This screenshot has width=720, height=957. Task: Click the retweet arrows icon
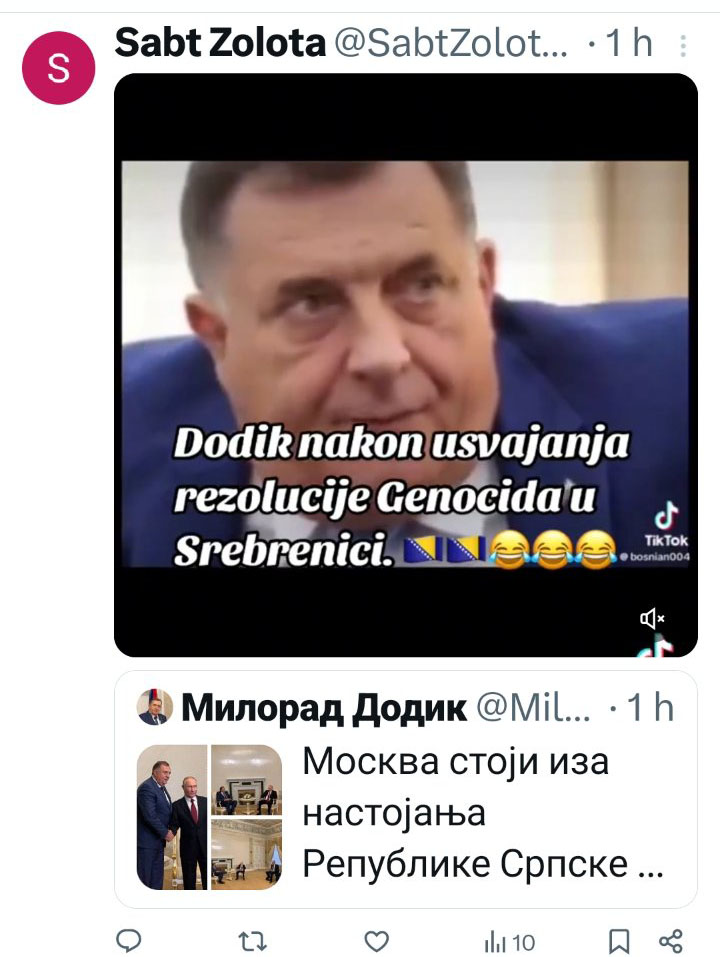[x=252, y=941]
